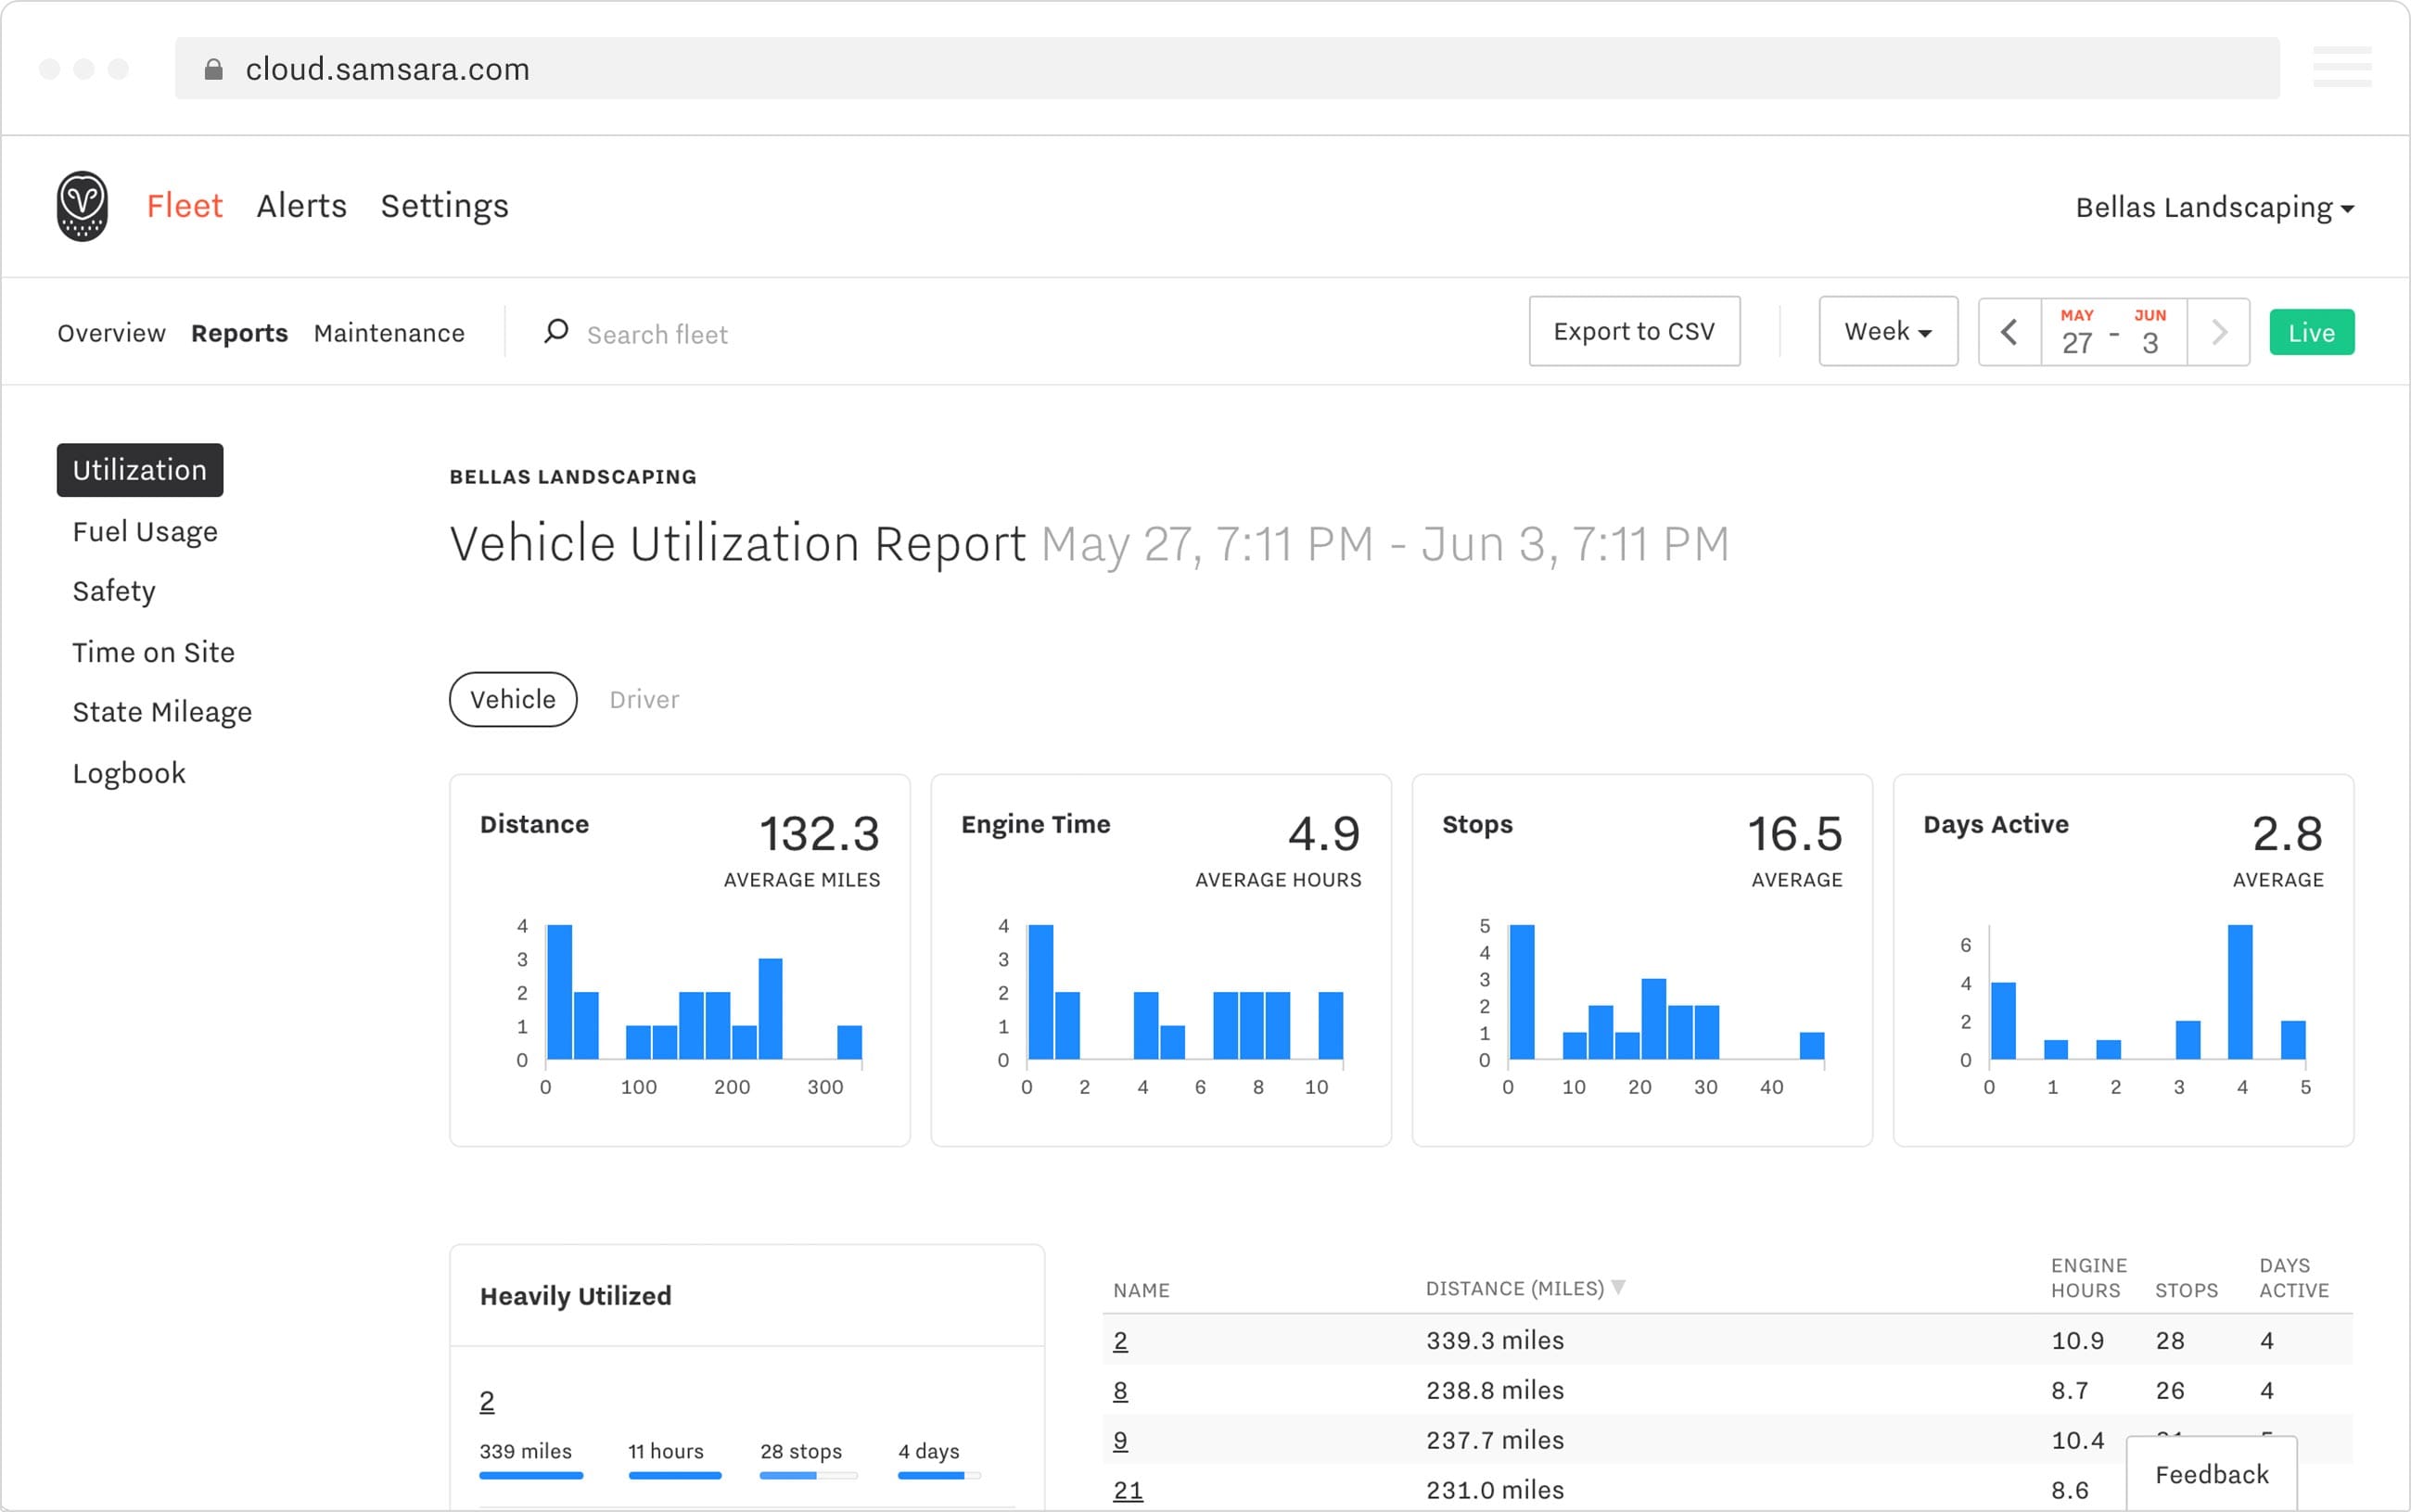Open the browser hamburger menu

[2342, 67]
